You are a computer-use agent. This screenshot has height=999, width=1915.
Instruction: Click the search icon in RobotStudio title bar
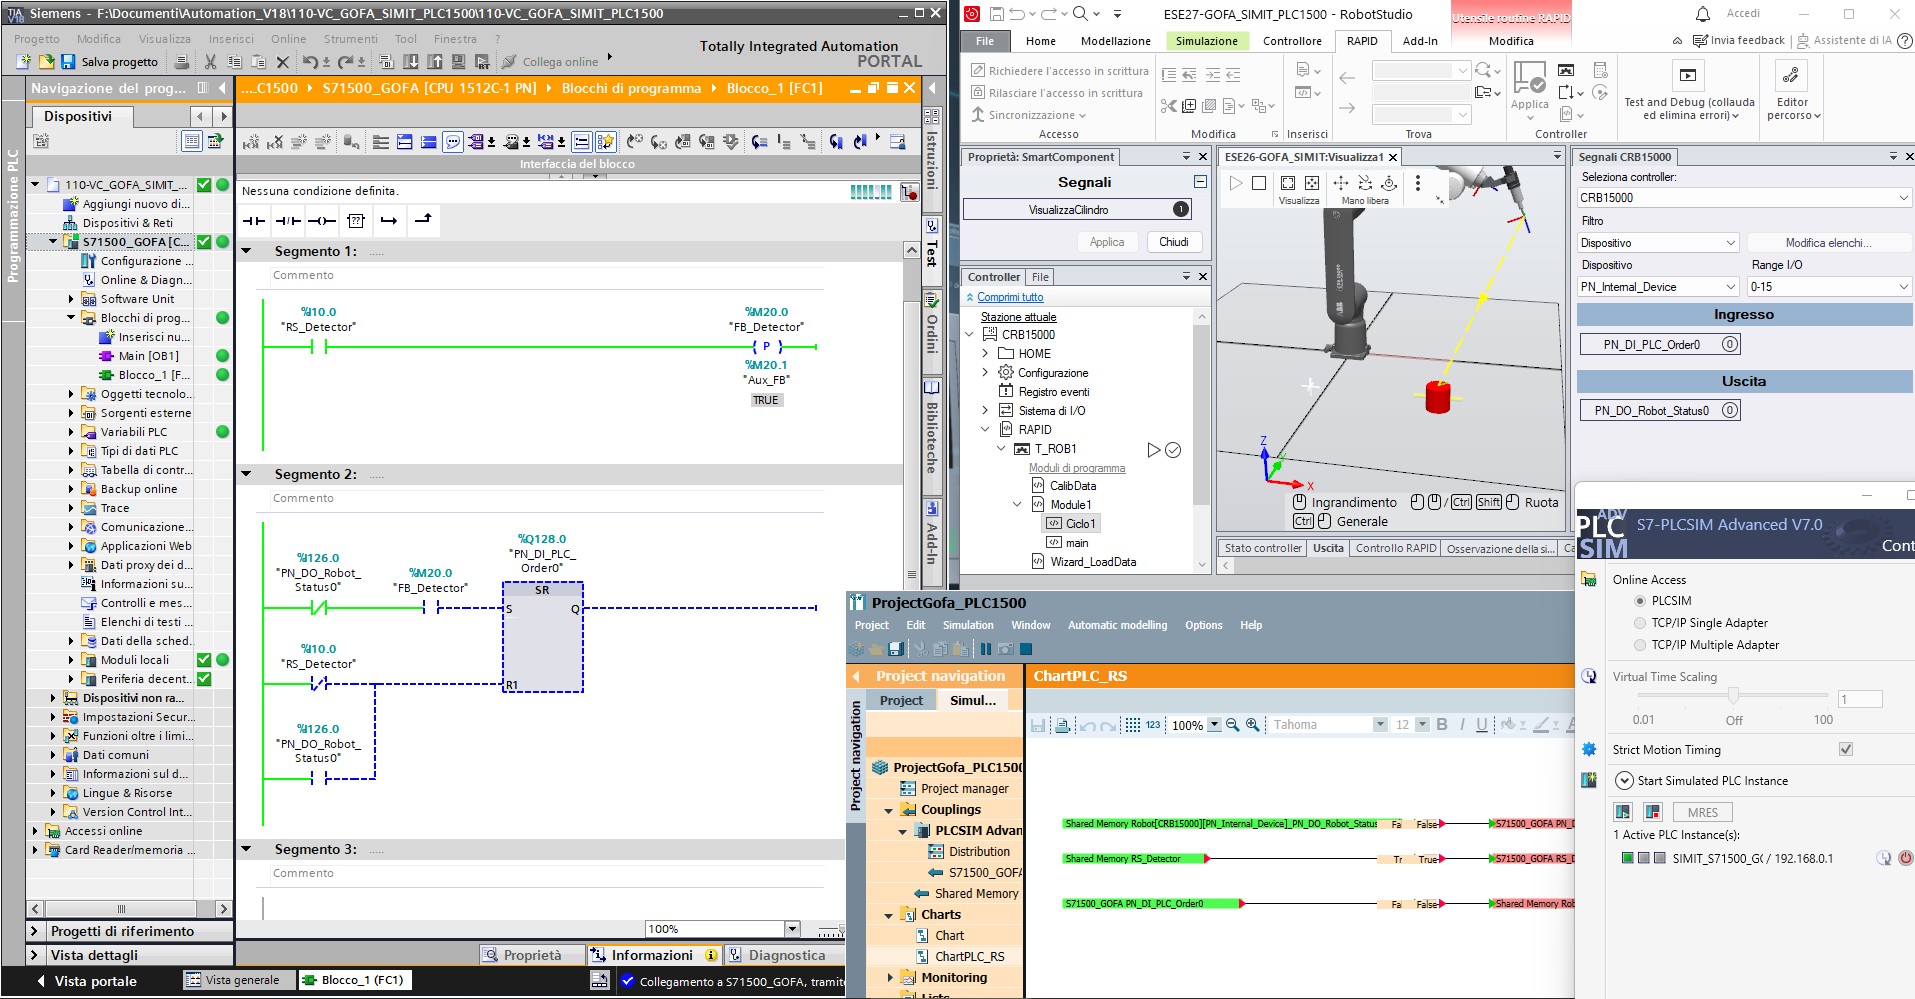click(x=1080, y=14)
